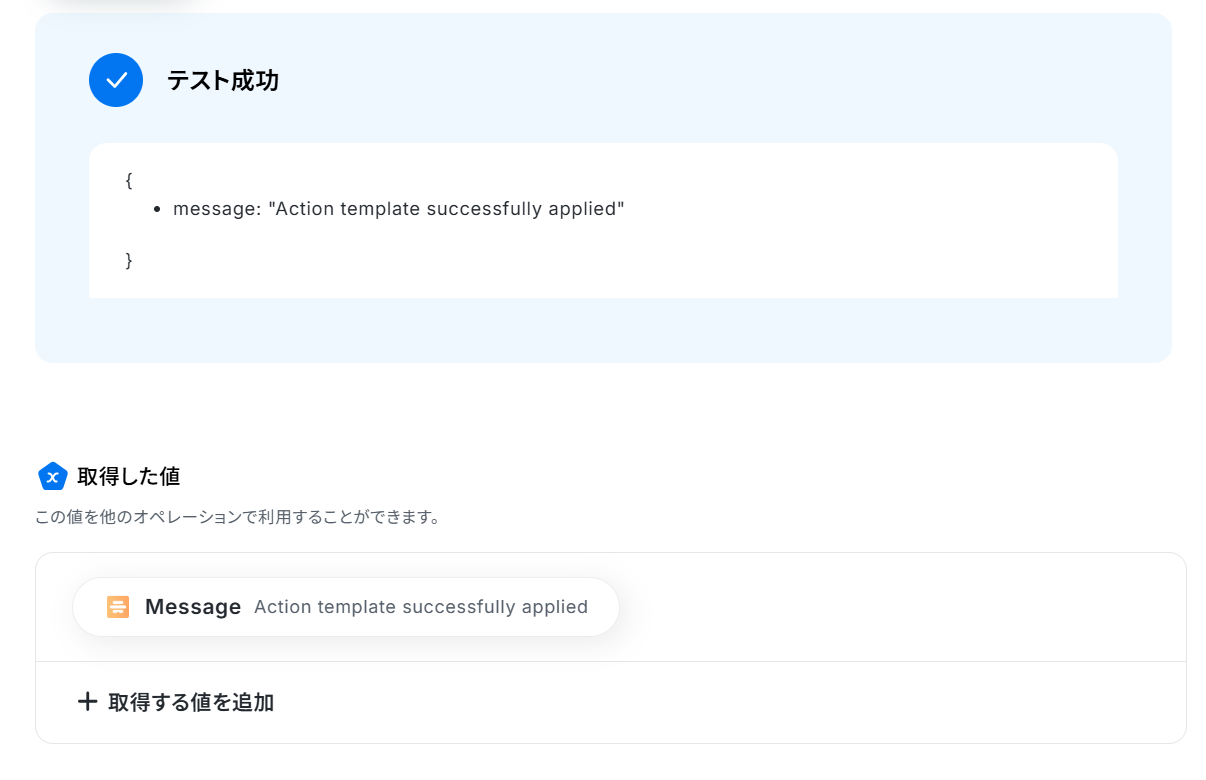This screenshot has width=1206, height=780.
Task: Click the テスト成功 heading
Action: click(x=223, y=81)
